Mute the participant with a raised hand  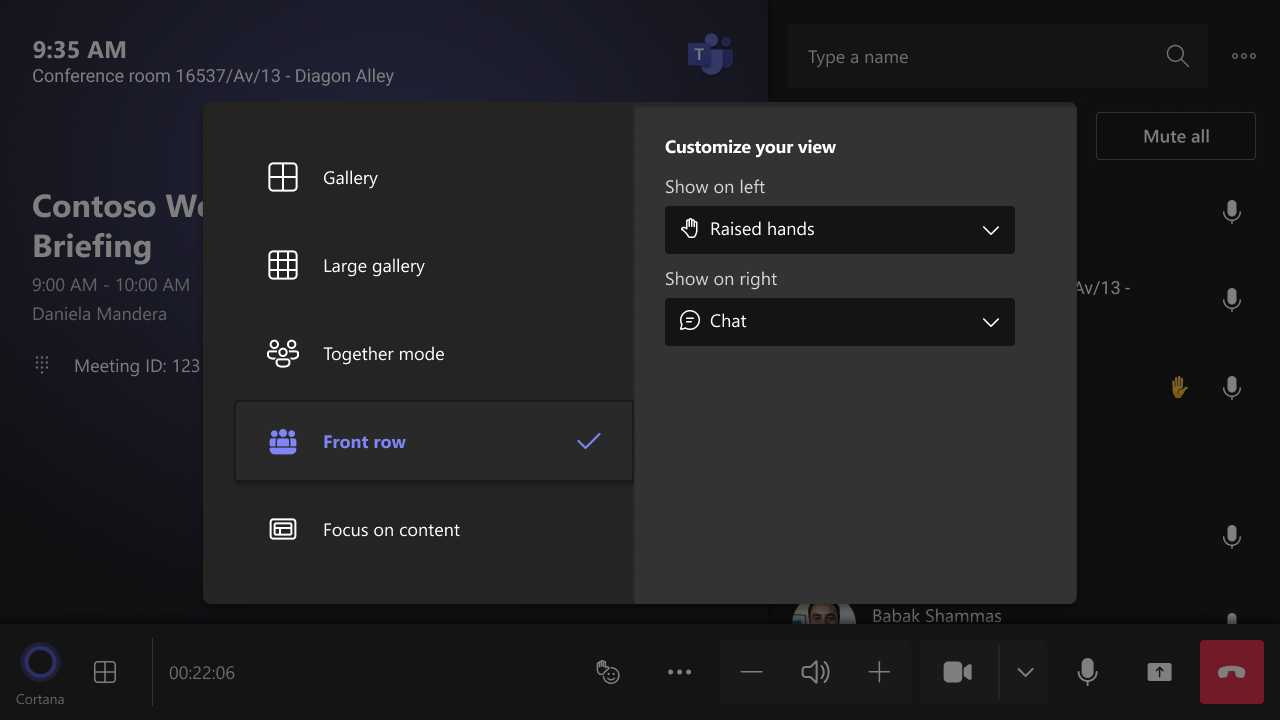pos(1231,387)
